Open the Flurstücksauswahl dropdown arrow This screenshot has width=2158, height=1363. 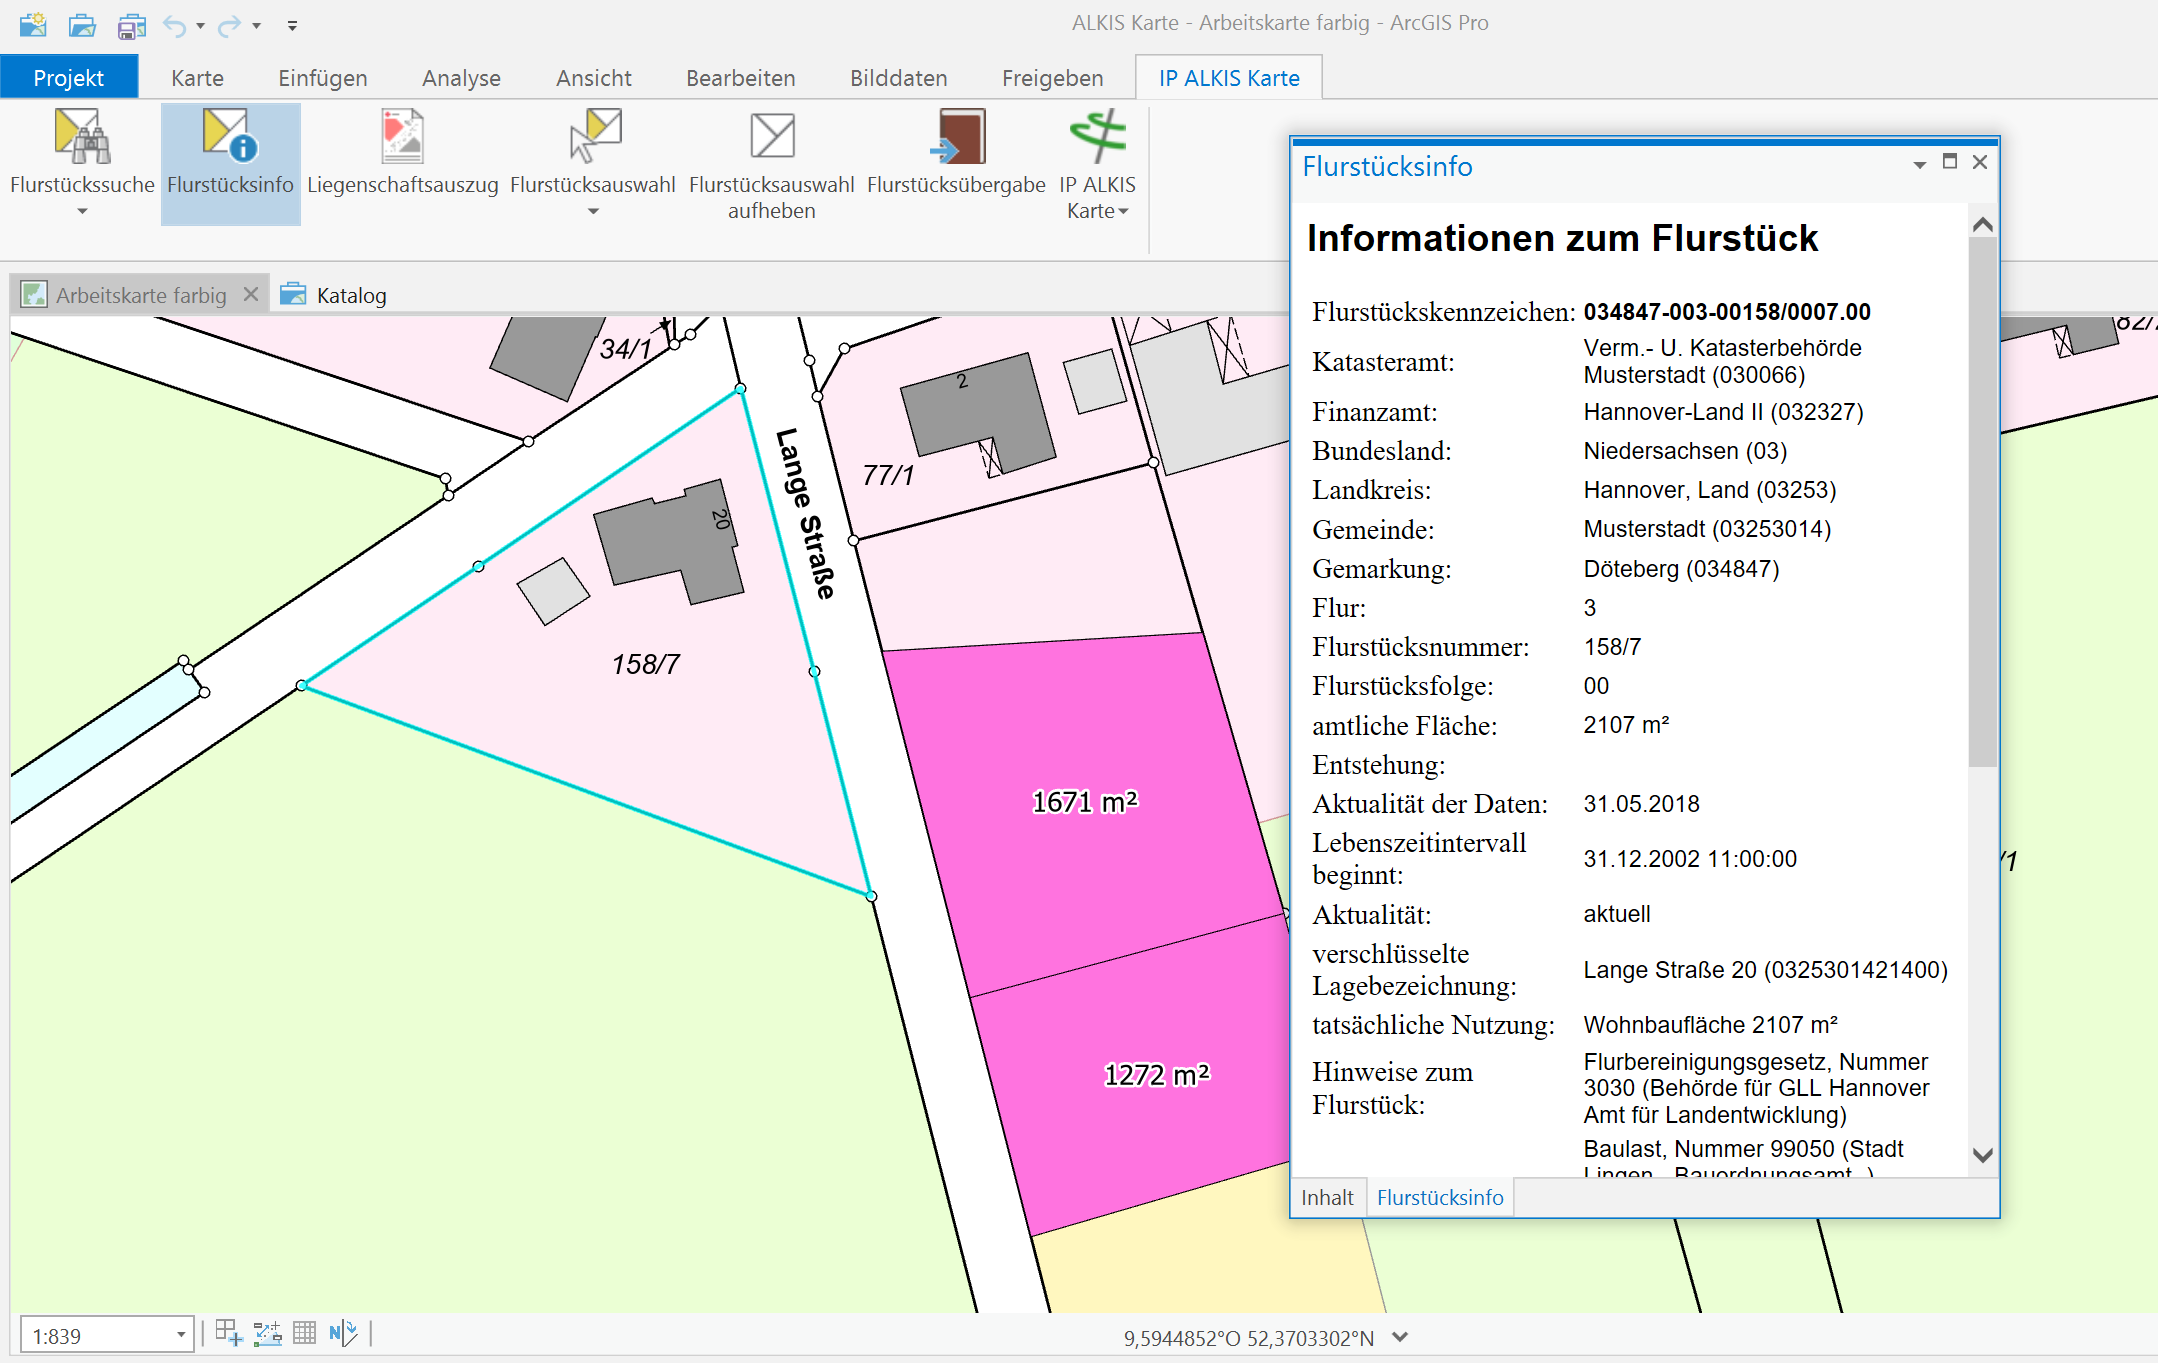[593, 211]
